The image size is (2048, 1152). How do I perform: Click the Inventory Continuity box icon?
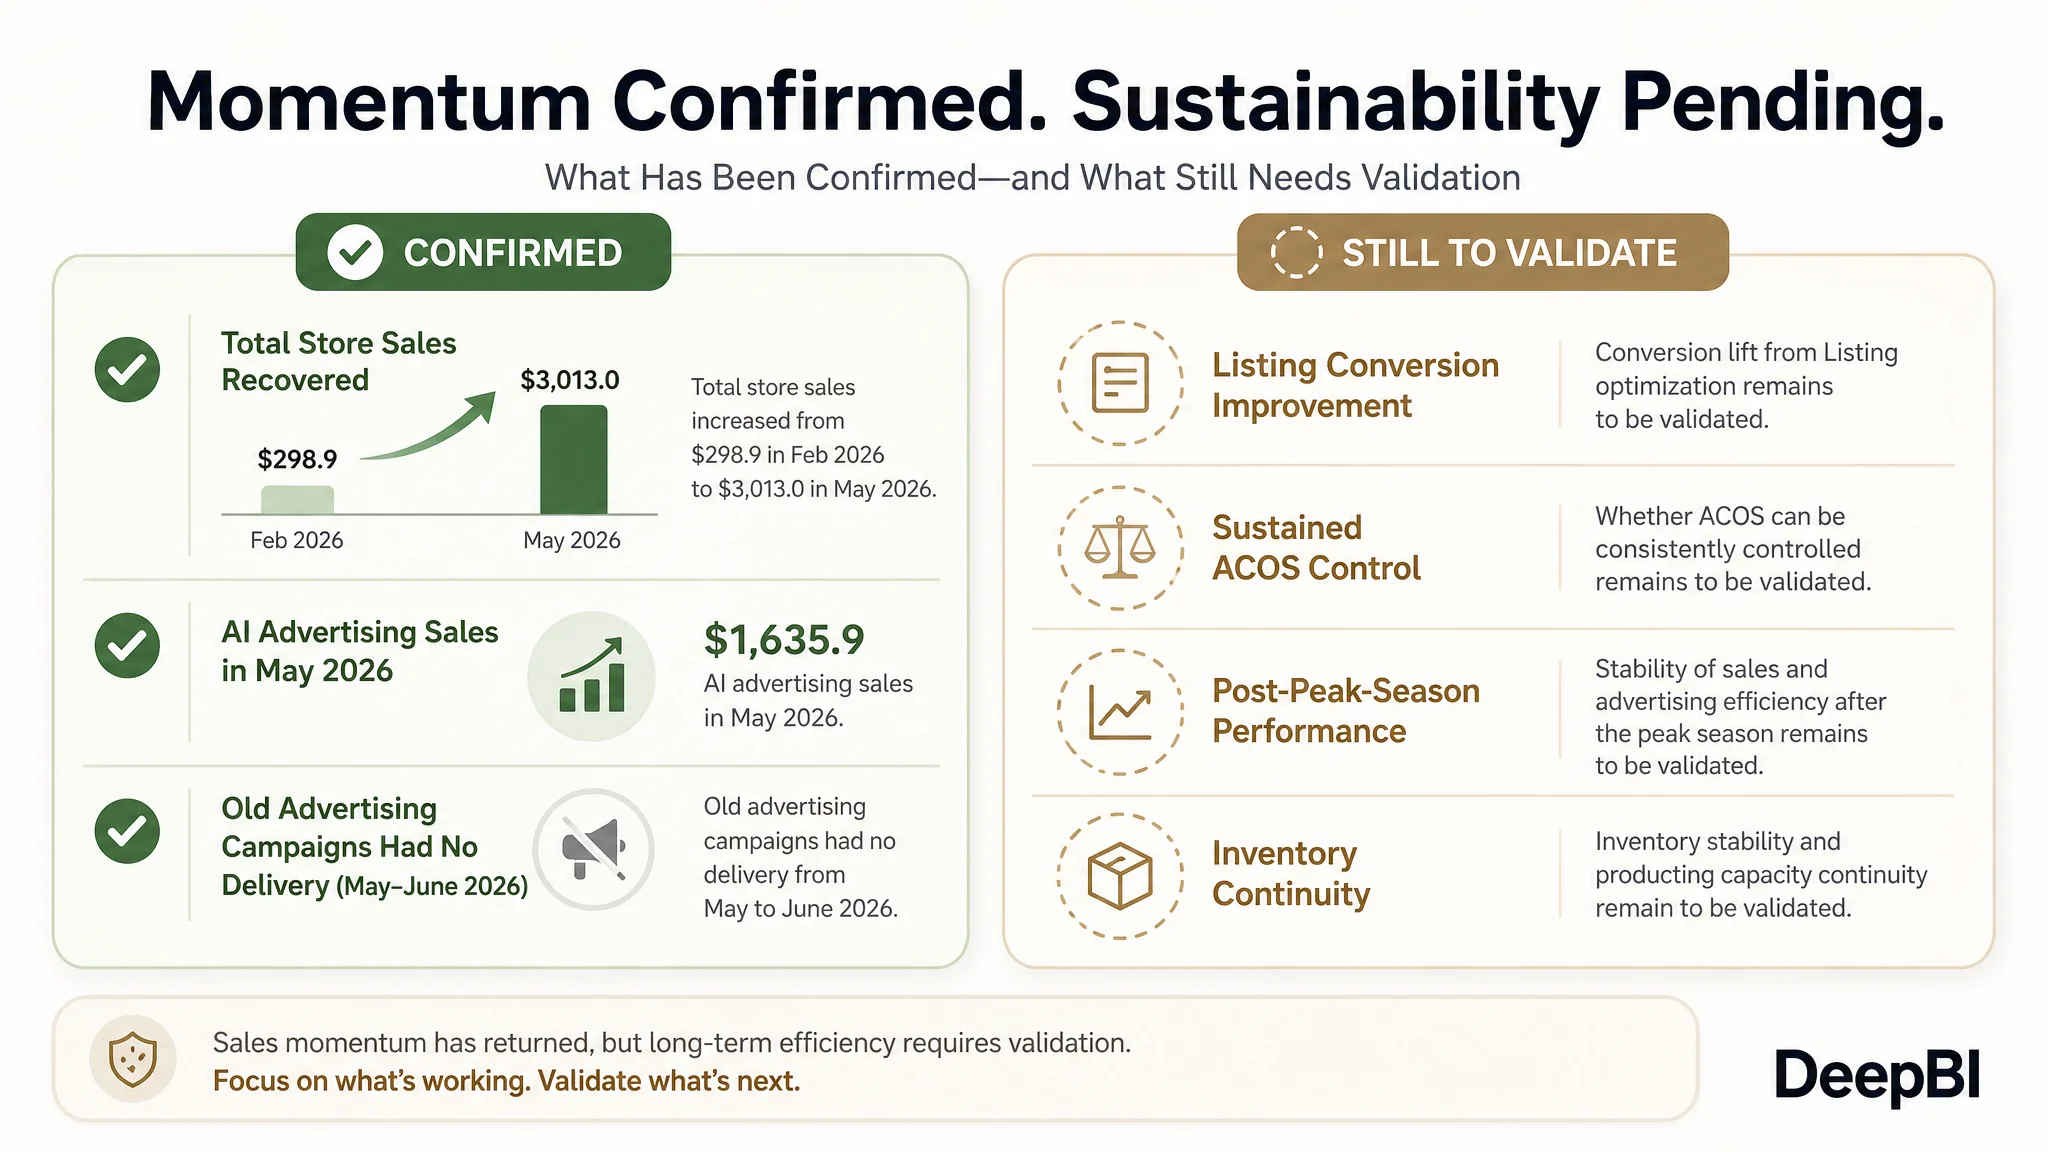point(1120,876)
